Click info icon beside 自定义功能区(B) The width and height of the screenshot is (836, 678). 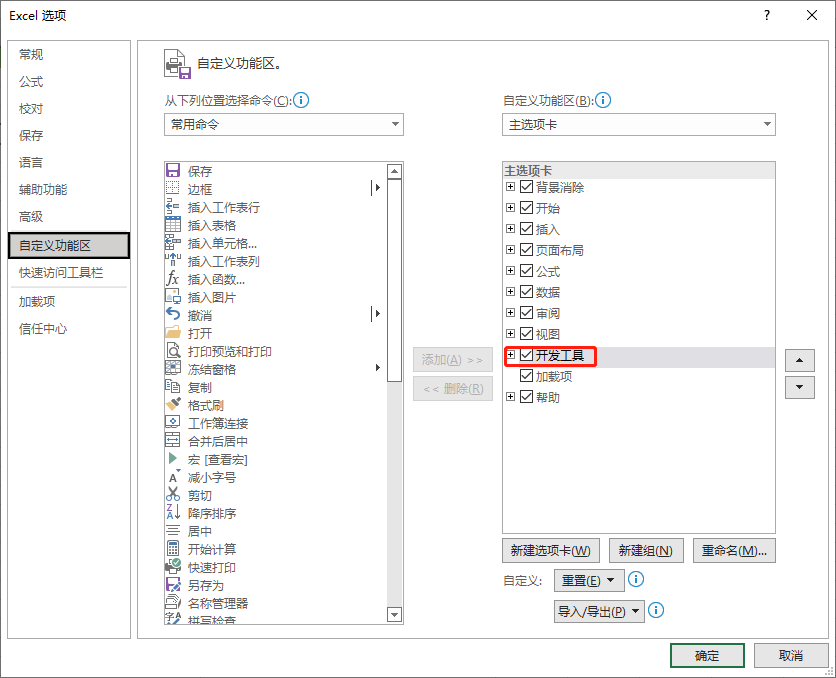coord(602,100)
